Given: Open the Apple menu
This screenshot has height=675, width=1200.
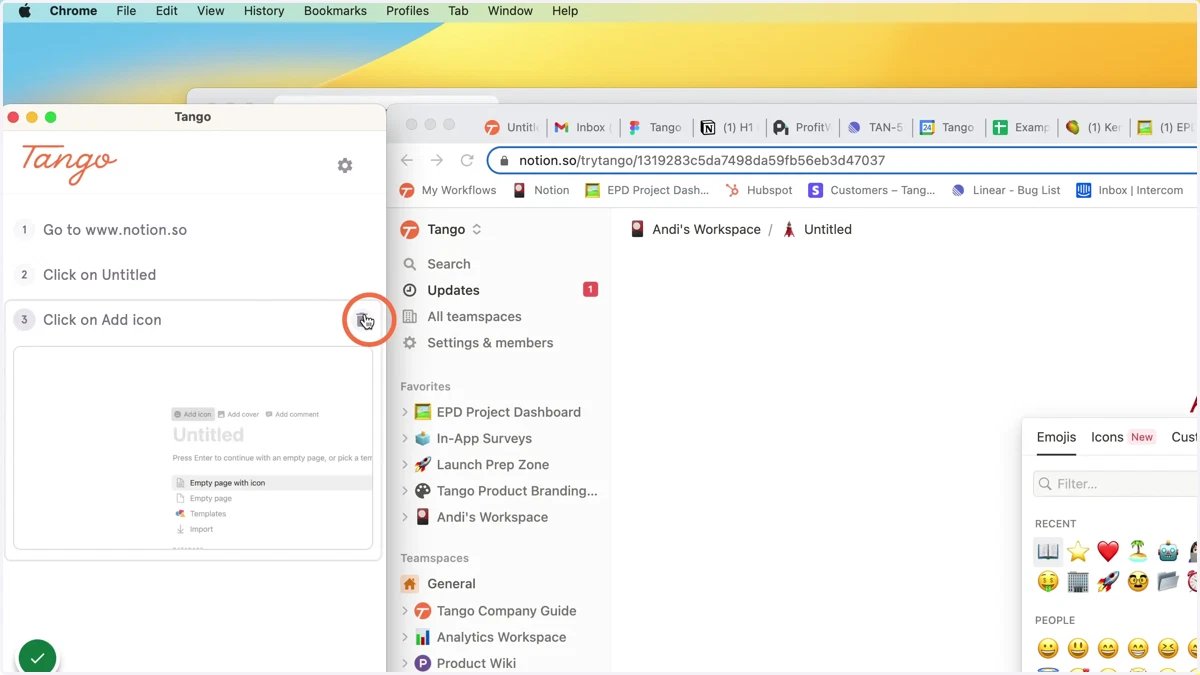Looking at the screenshot, I should pyautogui.click(x=25, y=11).
